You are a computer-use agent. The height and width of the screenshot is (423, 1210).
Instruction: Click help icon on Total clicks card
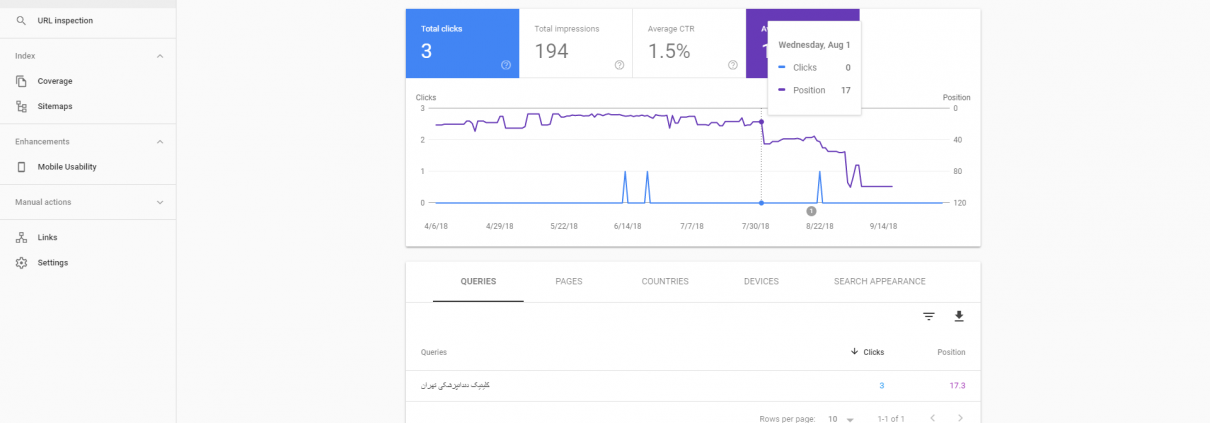pos(506,65)
